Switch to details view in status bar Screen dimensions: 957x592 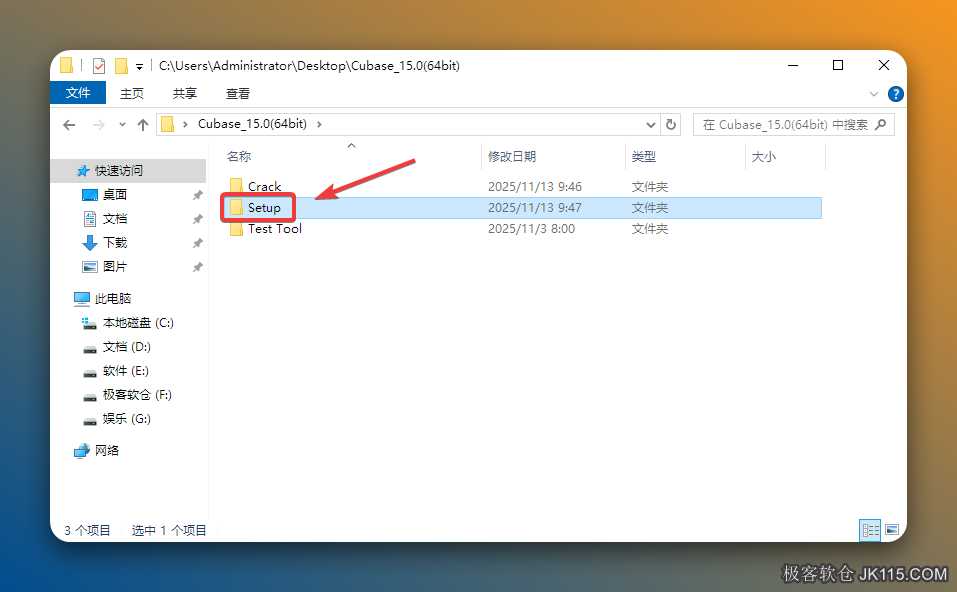[870, 530]
